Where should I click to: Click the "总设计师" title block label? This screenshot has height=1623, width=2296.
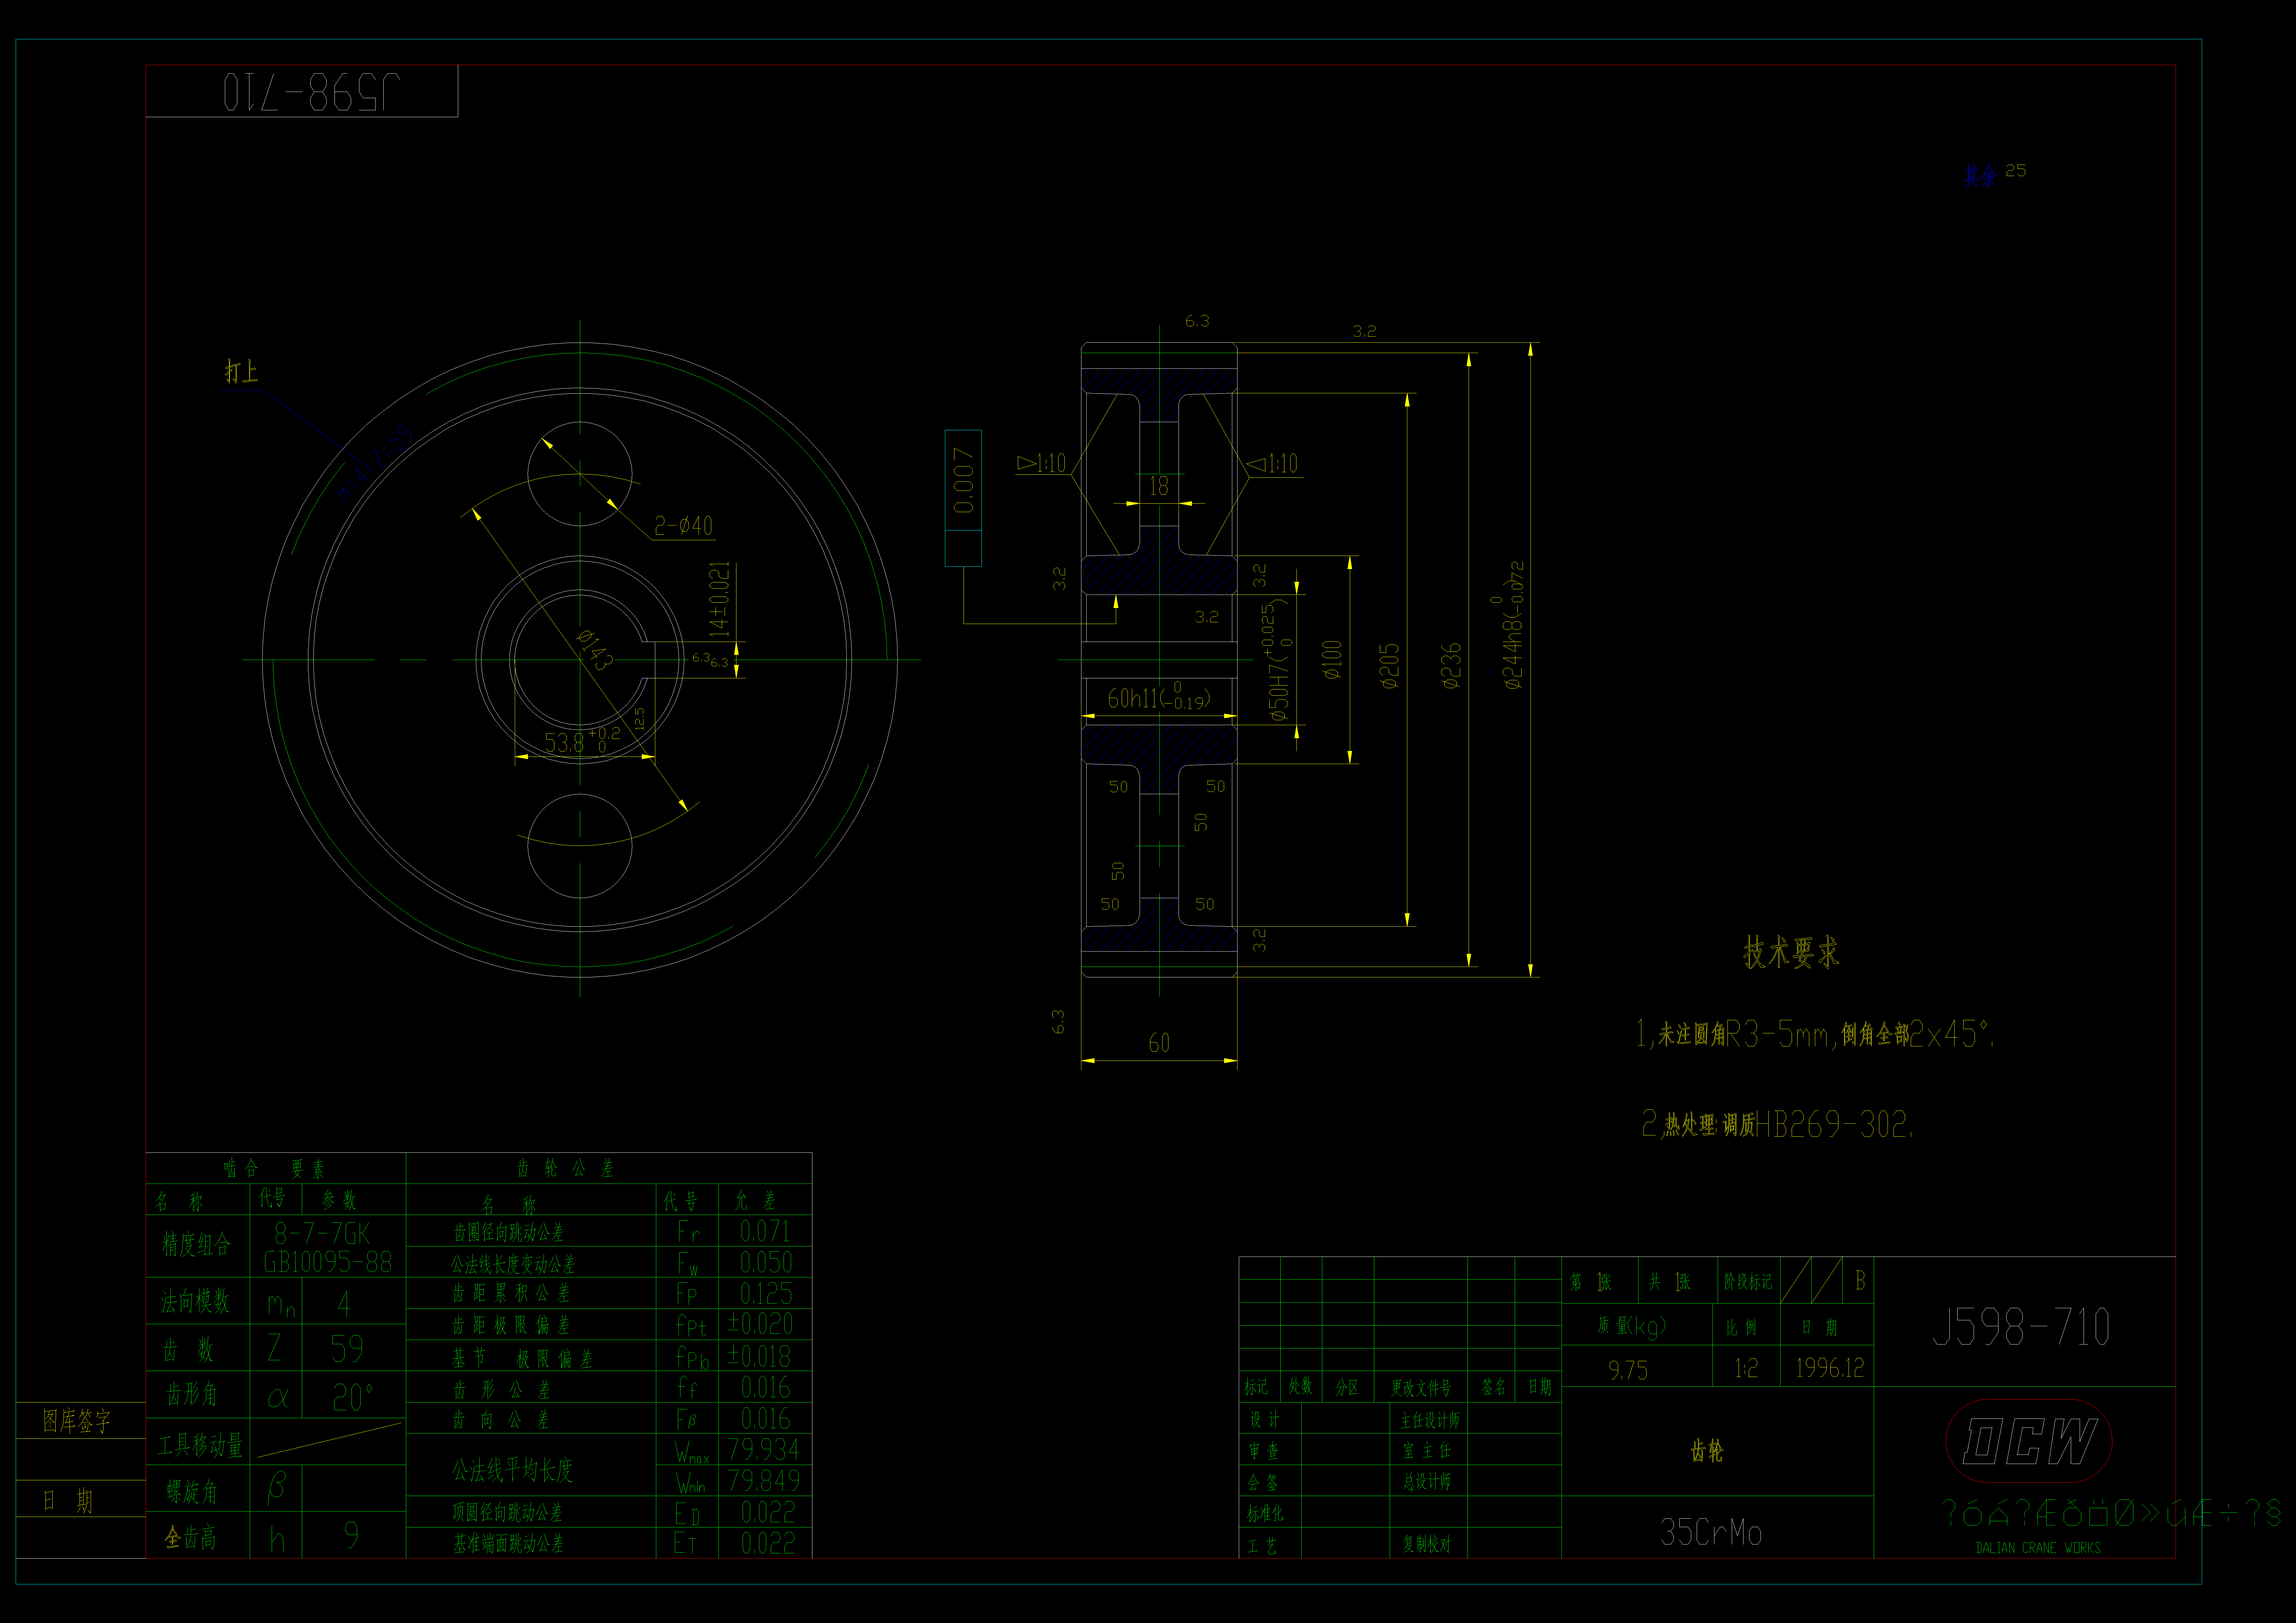[1427, 1482]
